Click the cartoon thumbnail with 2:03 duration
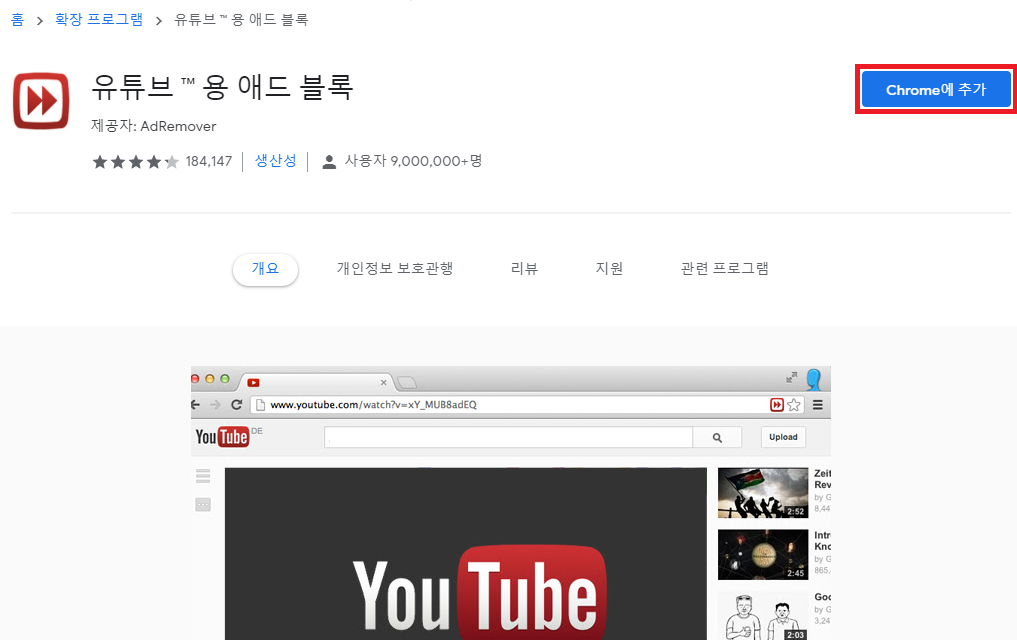The height and width of the screenshot is (640, 1017). [x=763, y=616]
